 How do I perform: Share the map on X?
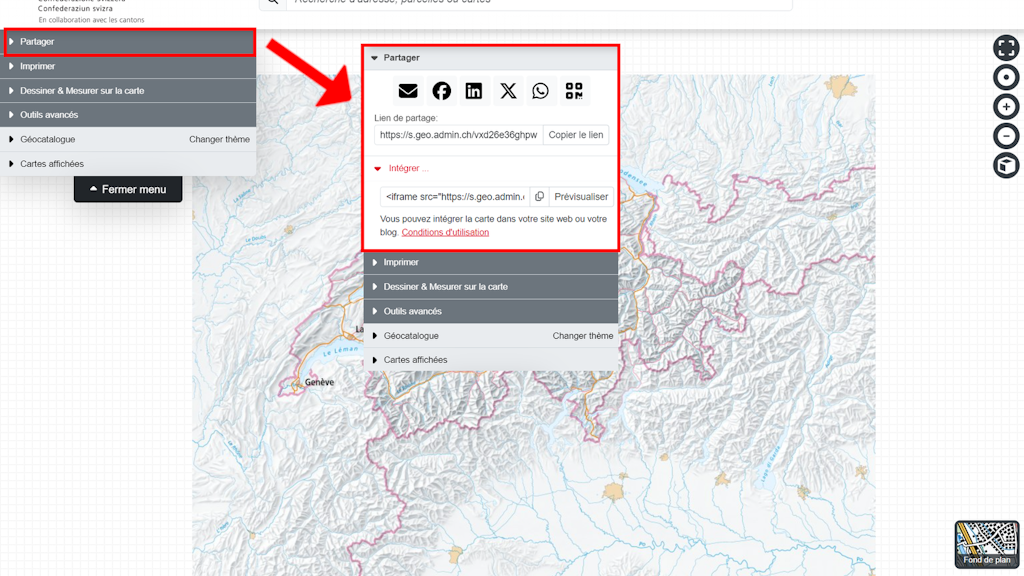508,91
